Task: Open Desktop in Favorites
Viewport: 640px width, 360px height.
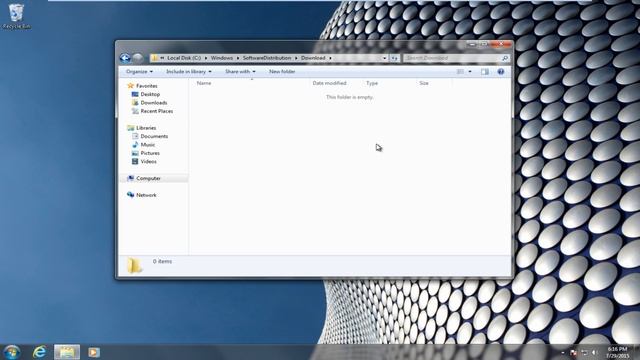Action: [x=150, y=94]
